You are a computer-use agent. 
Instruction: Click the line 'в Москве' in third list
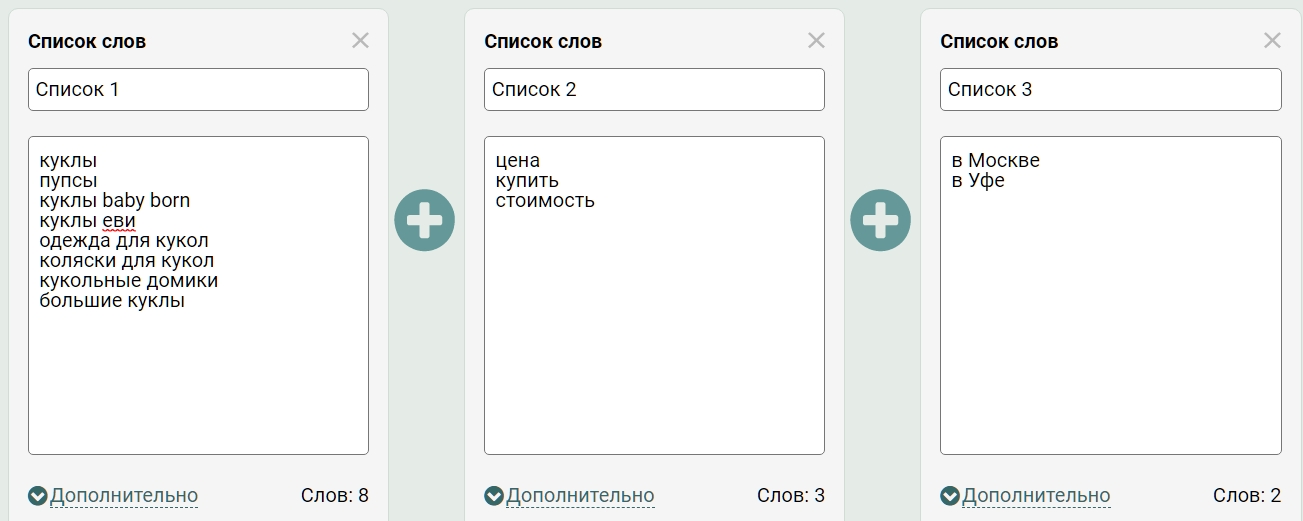tap(996, 160)
